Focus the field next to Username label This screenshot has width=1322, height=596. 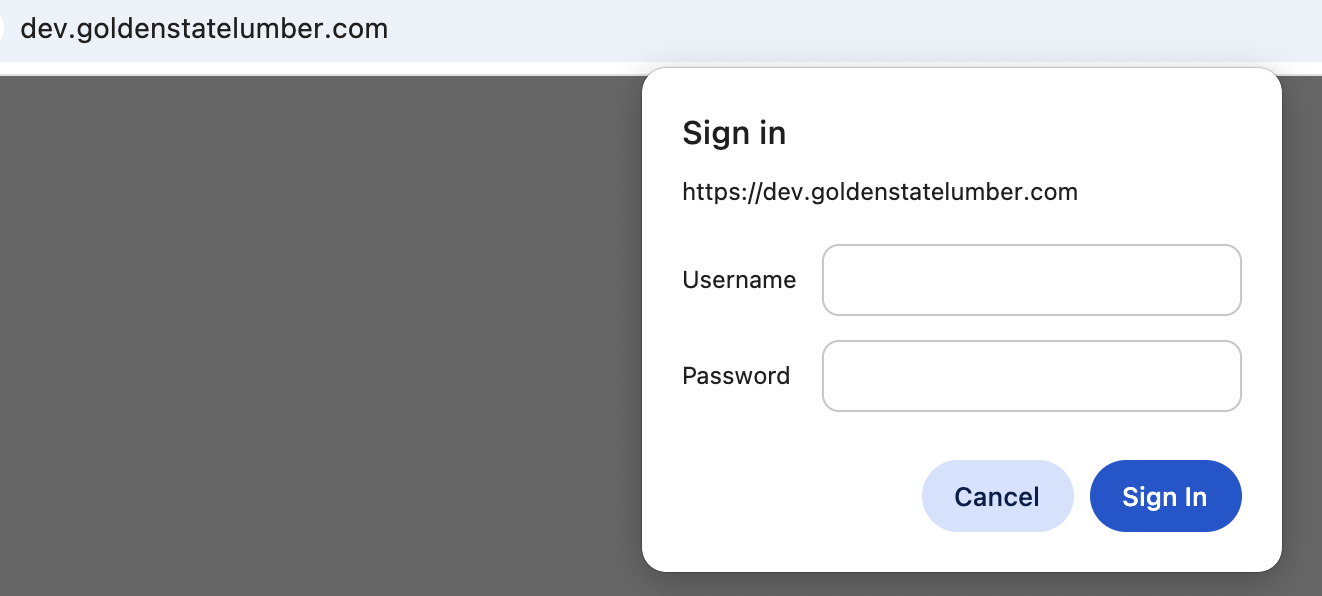[1031, 280]
